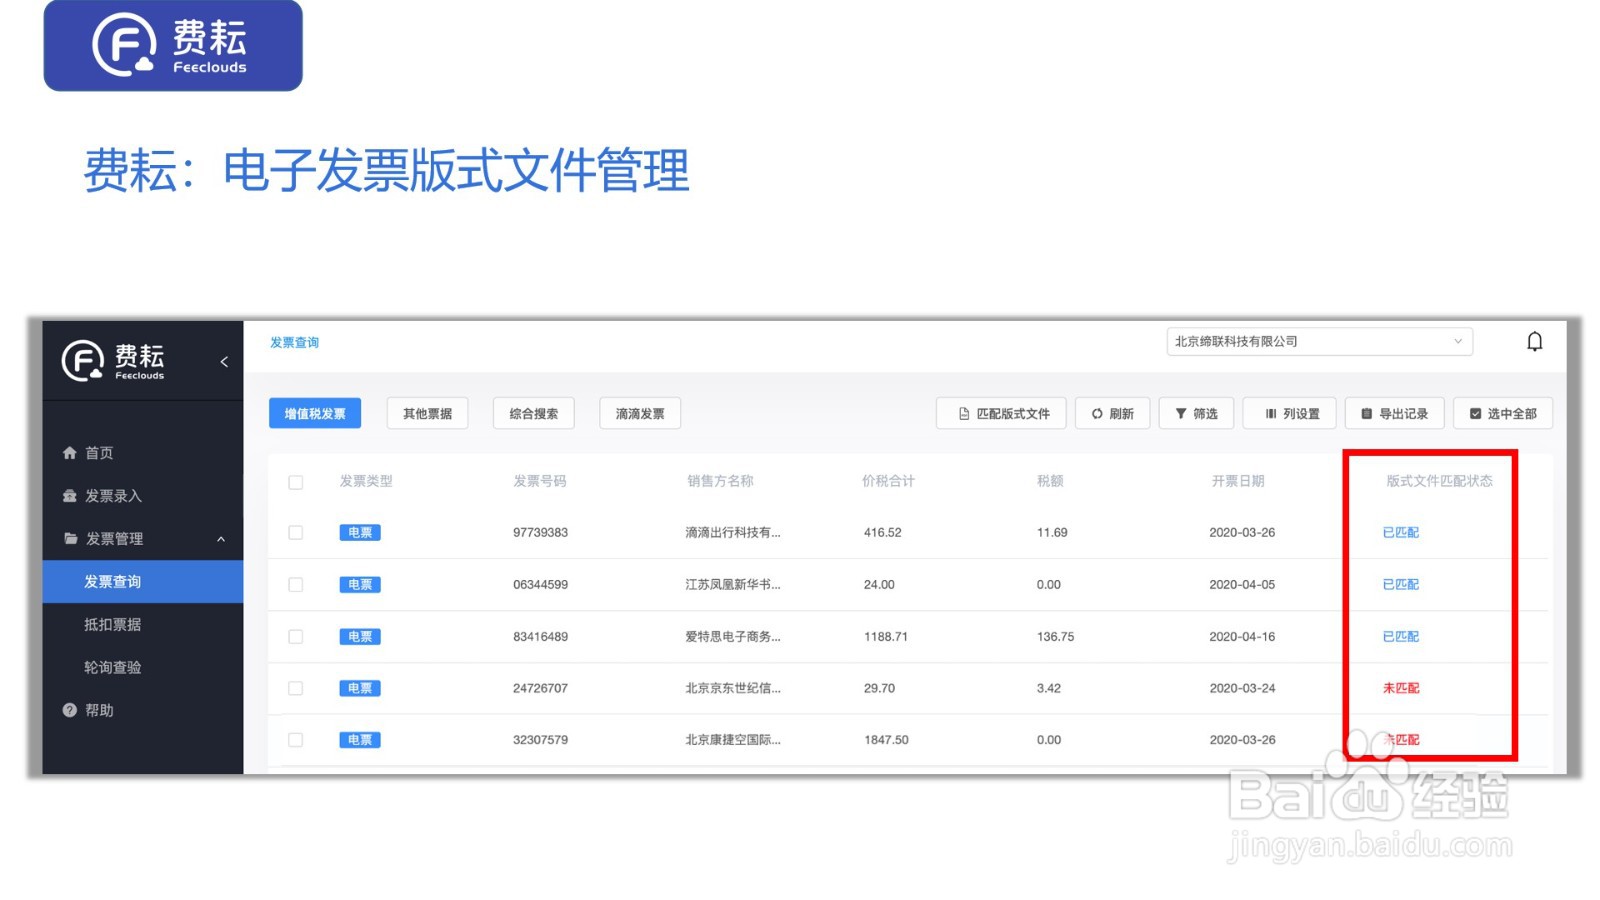Check the row for invoice 97739383
Viewport: 1600px width, 900px height.
coord(295,533)
